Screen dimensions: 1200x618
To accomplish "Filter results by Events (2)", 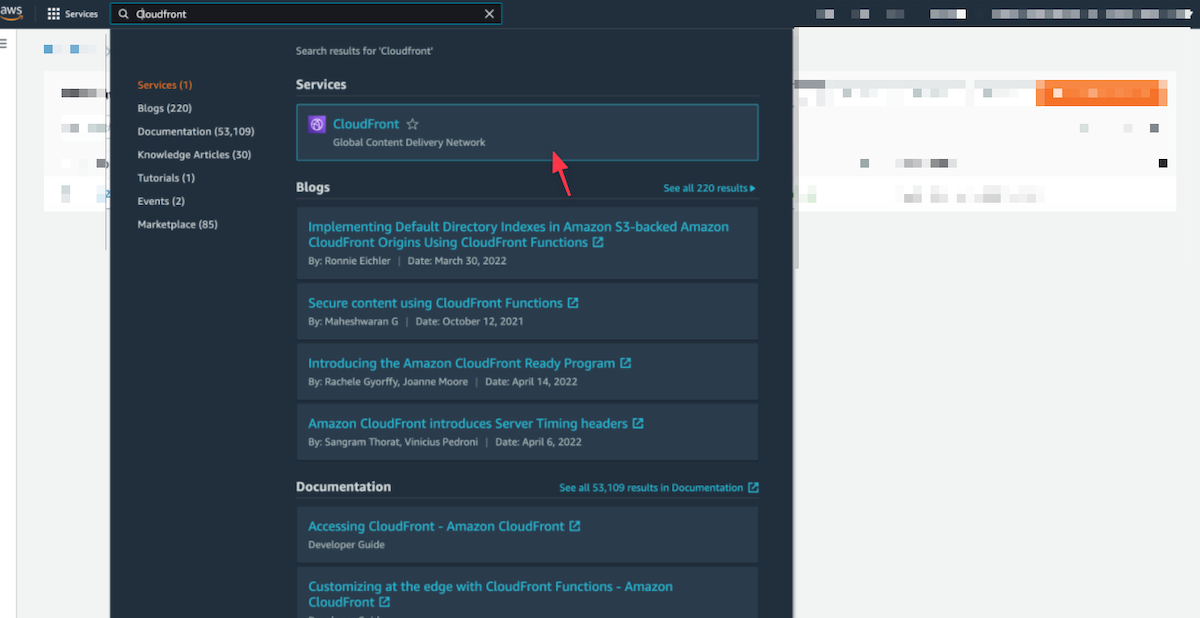I will (x=161, y=201).
